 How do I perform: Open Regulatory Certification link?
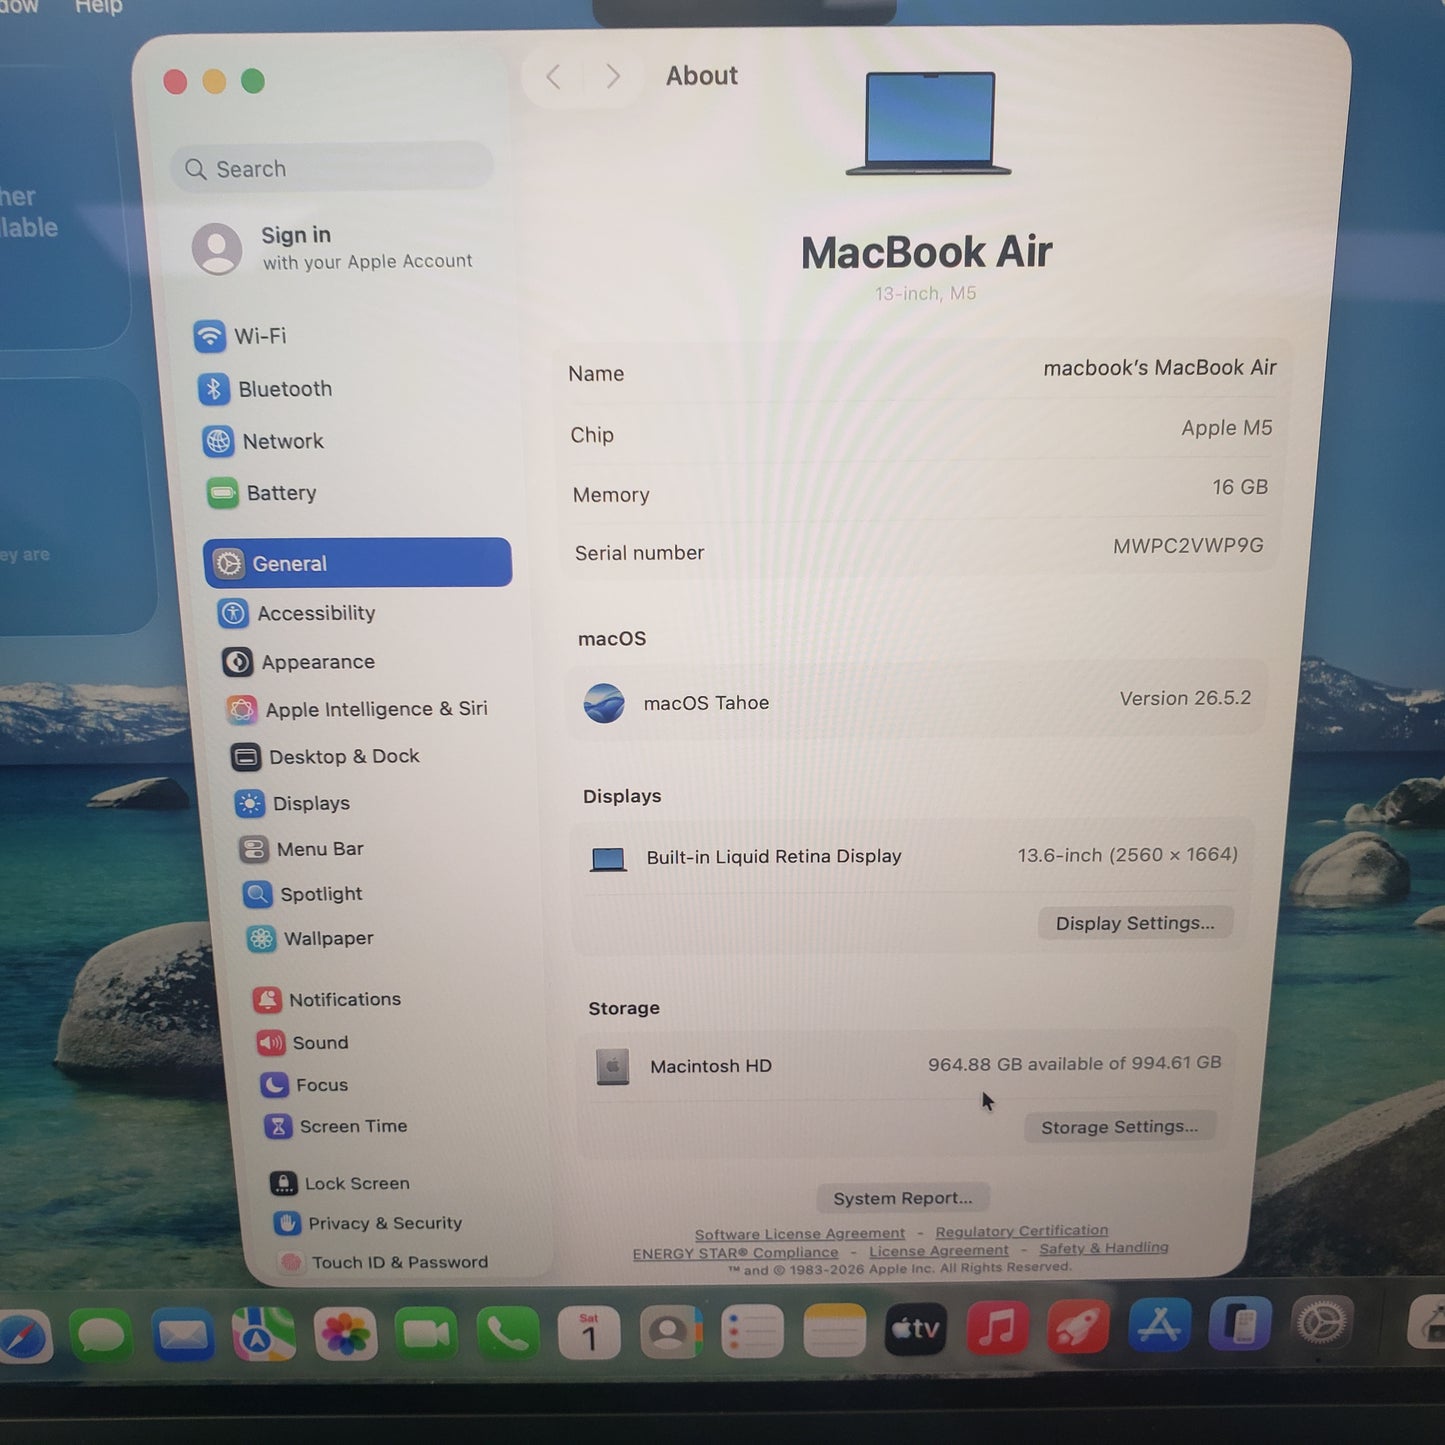pyautogui.click(x=1022, y=1231)
